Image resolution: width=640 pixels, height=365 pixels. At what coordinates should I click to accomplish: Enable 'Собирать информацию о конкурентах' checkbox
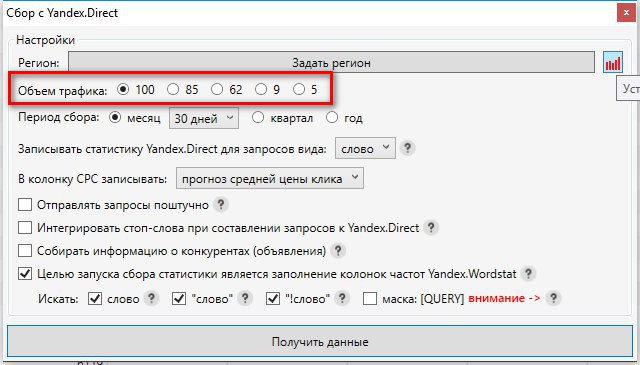(25, 250)
